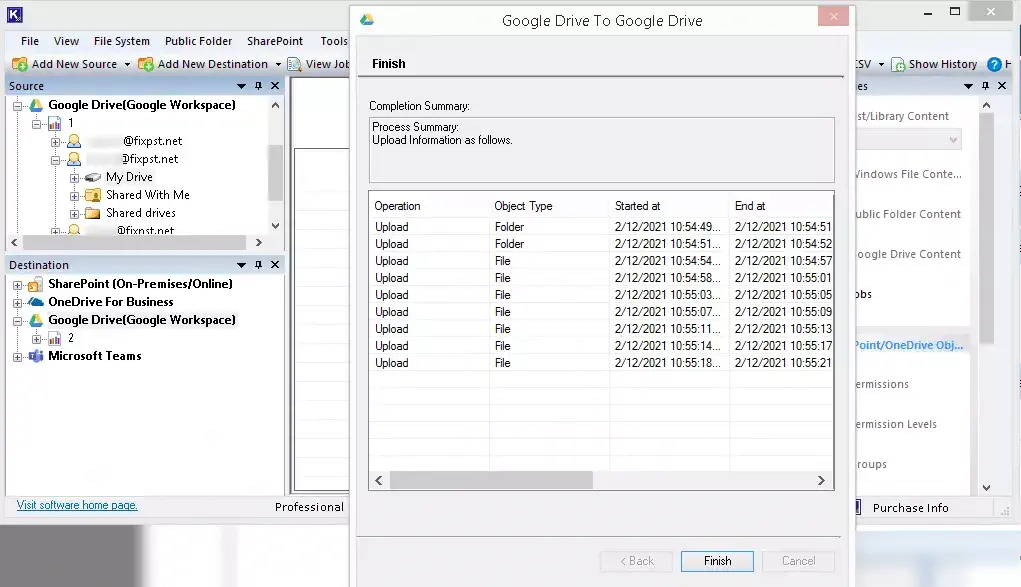Click the disabled Cancel button
The image size is (1021, 587).
pos(798,561)
